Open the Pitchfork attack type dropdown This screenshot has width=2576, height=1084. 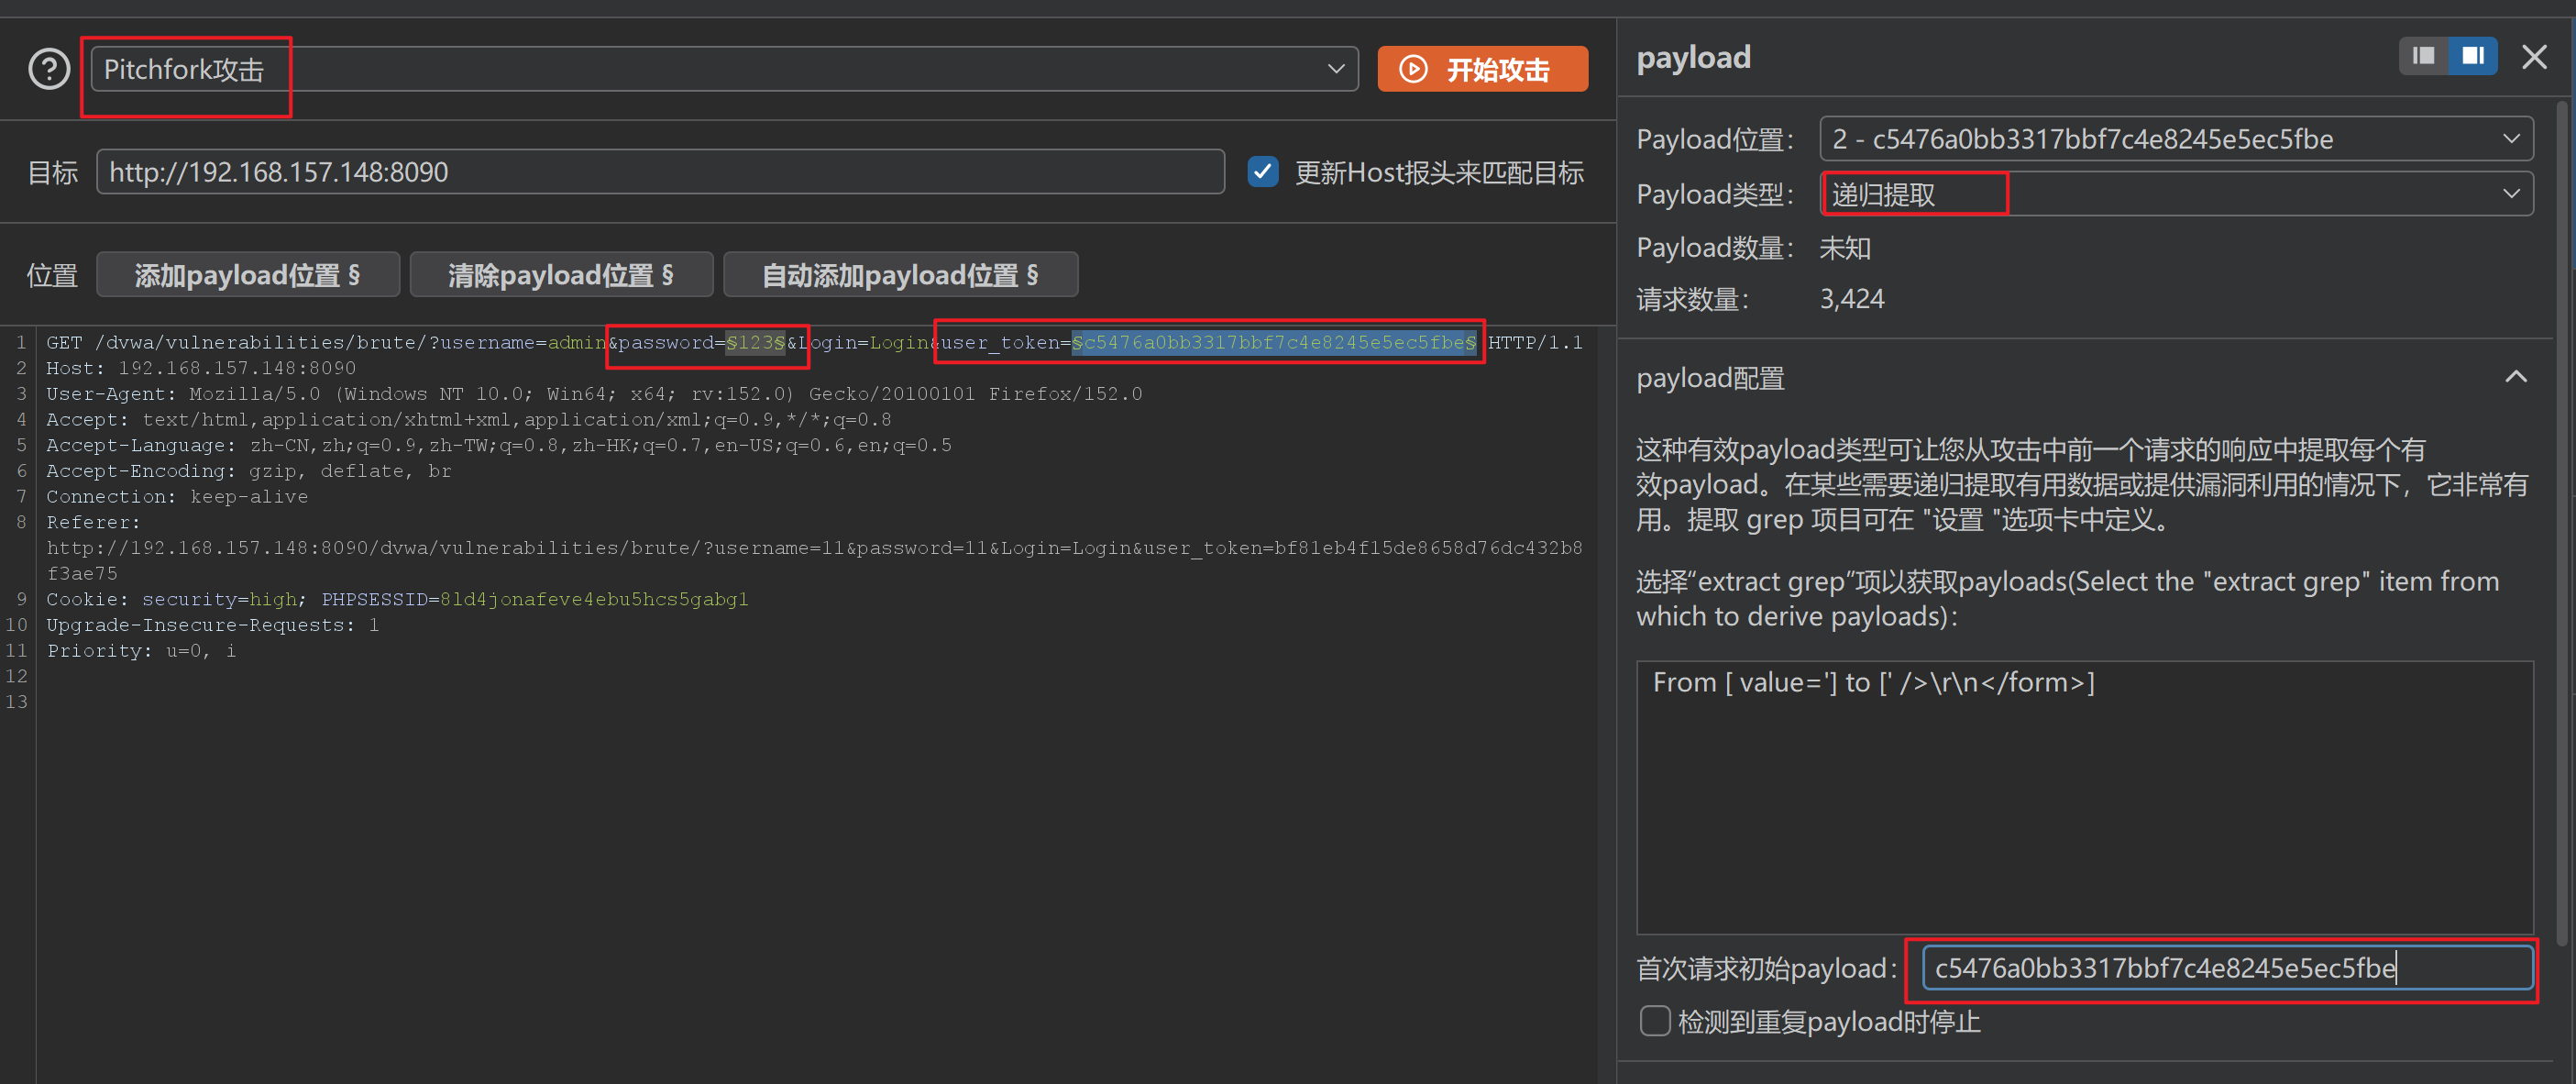725,69
